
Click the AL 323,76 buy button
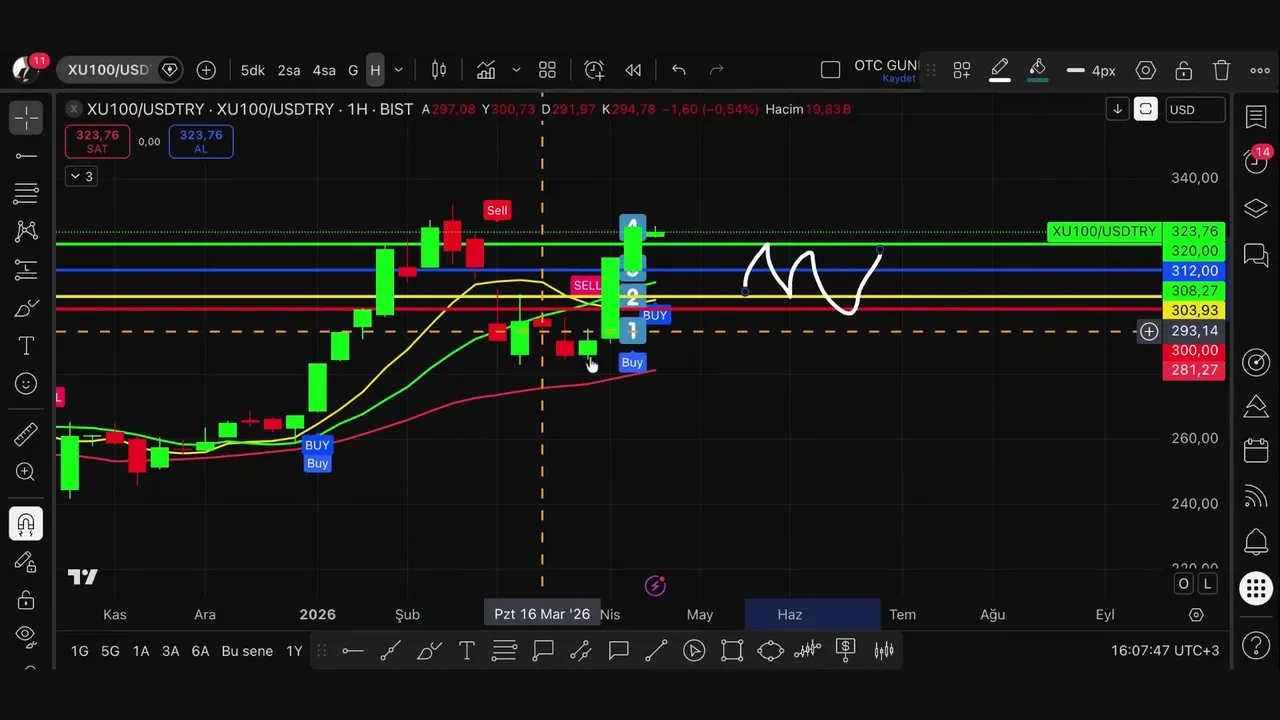coord(201,141)
